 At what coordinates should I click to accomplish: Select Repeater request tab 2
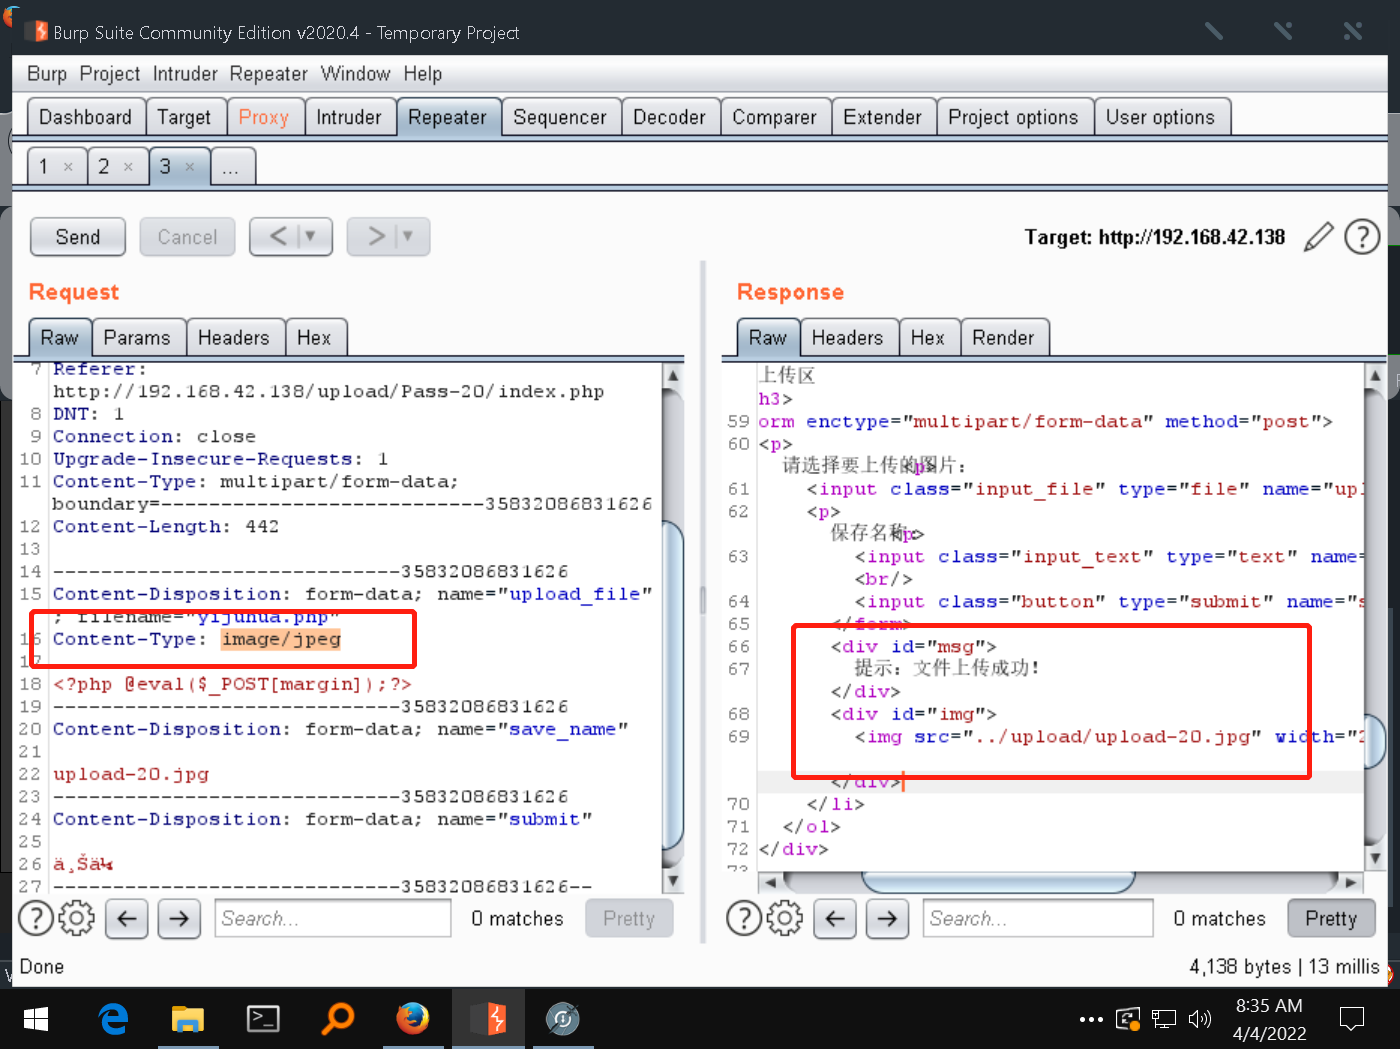103,167
